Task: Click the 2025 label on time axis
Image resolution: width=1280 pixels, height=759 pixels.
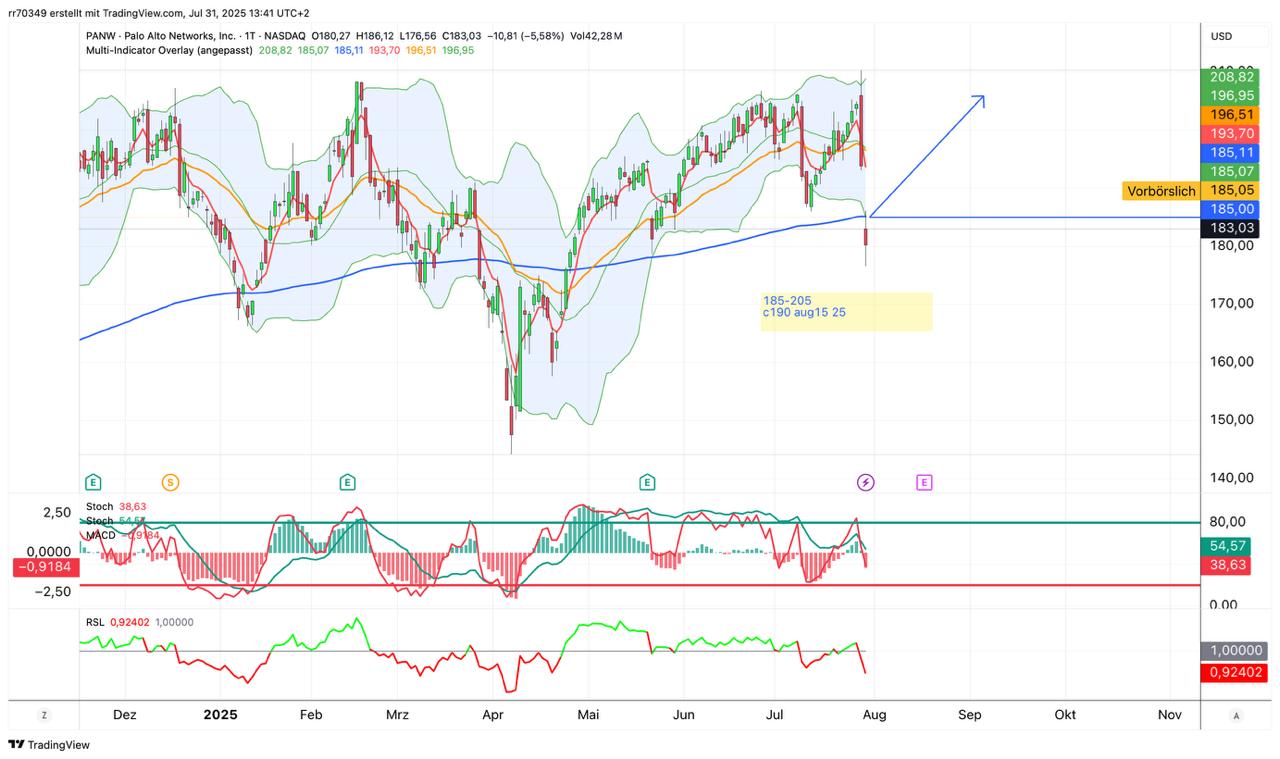Action: [220, 715]
